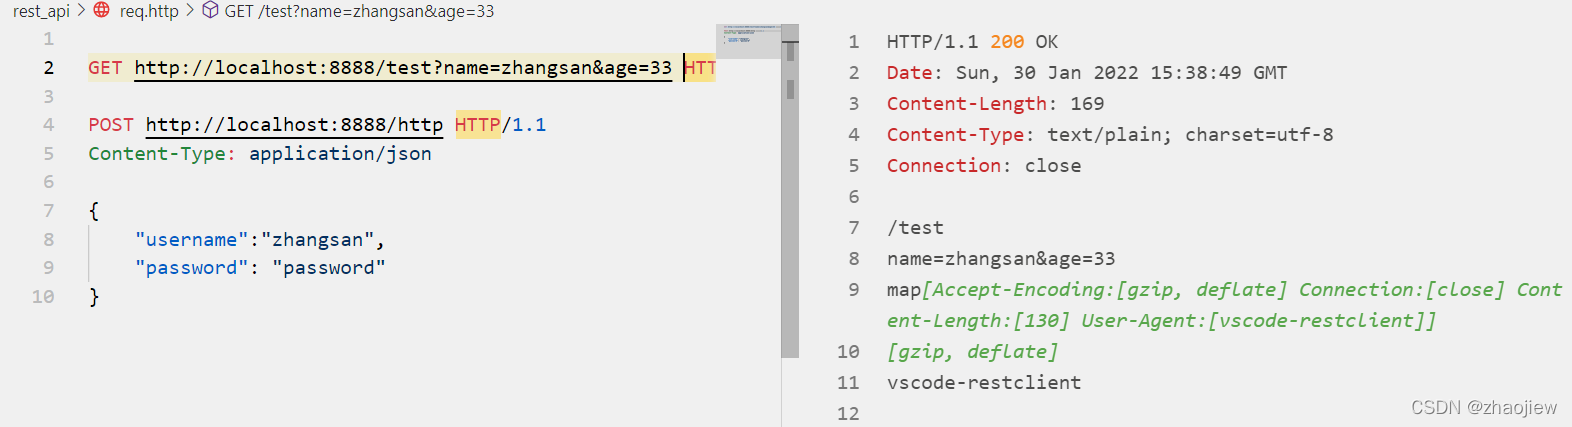
Task: Click Content-Type text/plain response header
Action: [1110, 135]
